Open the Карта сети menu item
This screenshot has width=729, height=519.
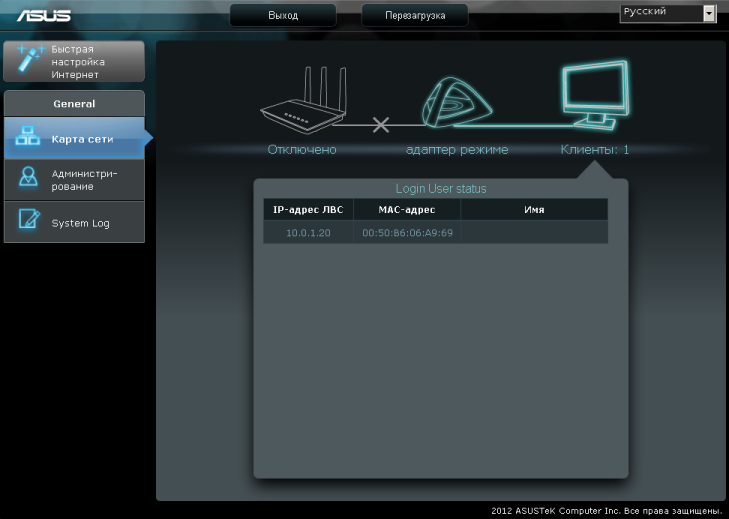coord(74,138)
